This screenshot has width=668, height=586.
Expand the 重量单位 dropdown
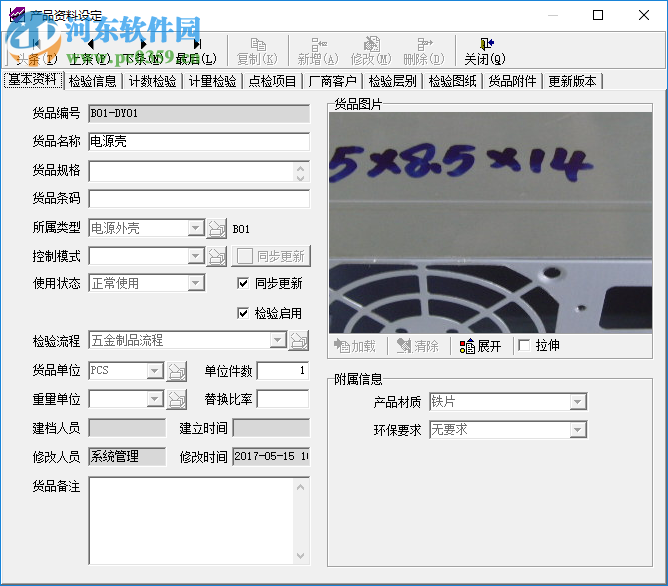tap(155, 399)
